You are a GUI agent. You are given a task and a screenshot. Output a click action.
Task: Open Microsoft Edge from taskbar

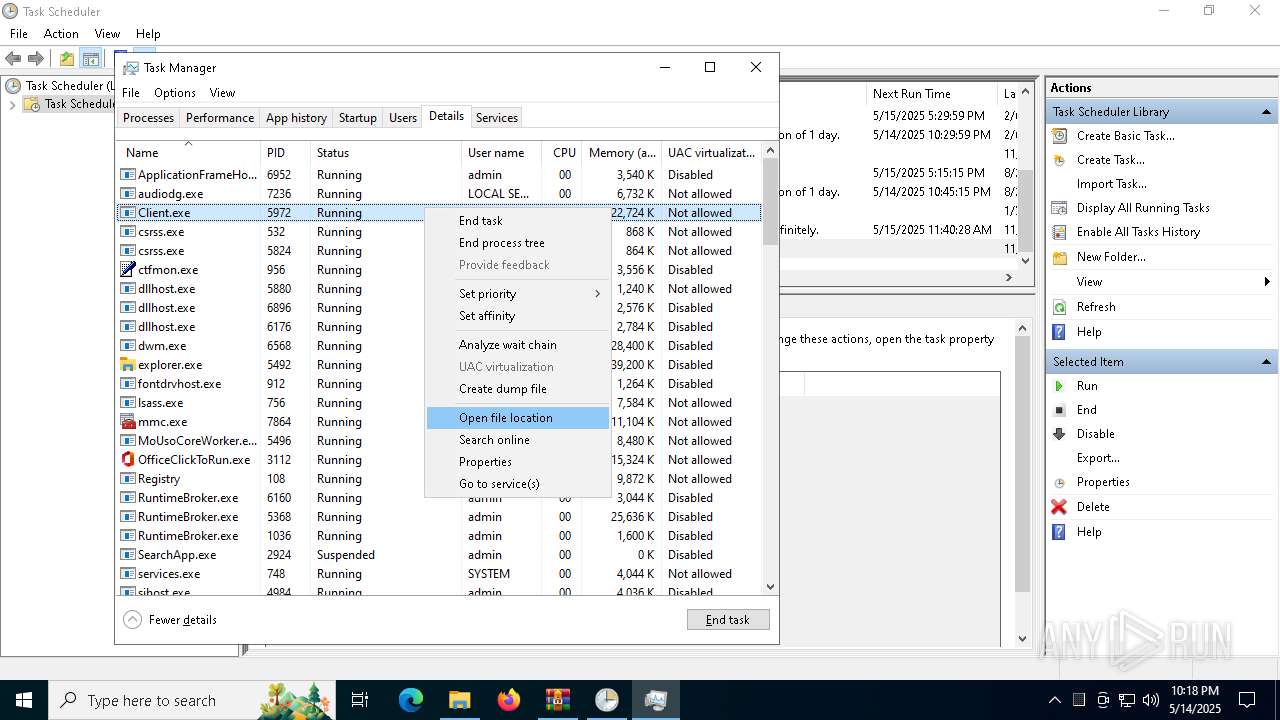pos(411,700)
